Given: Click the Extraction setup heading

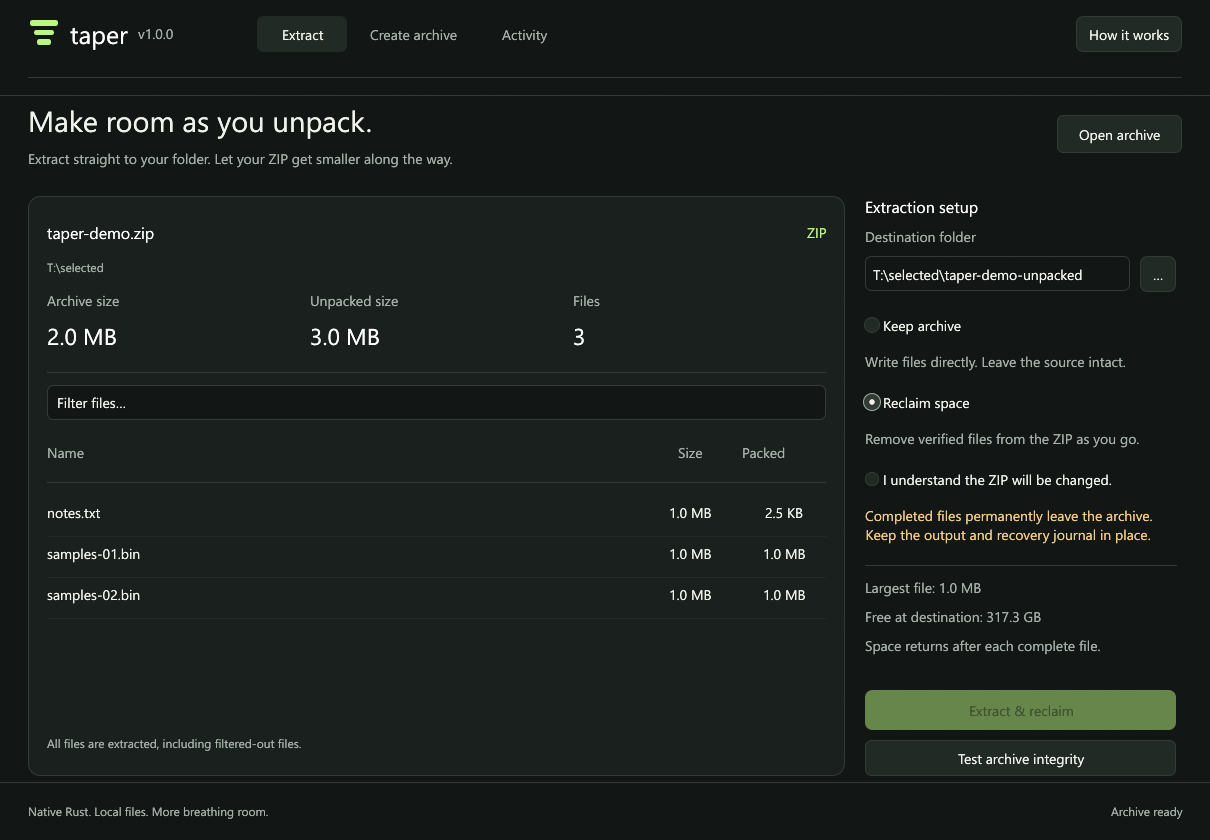Looking at the screenshot, I should pyautogui.click(x=921, y=208).
